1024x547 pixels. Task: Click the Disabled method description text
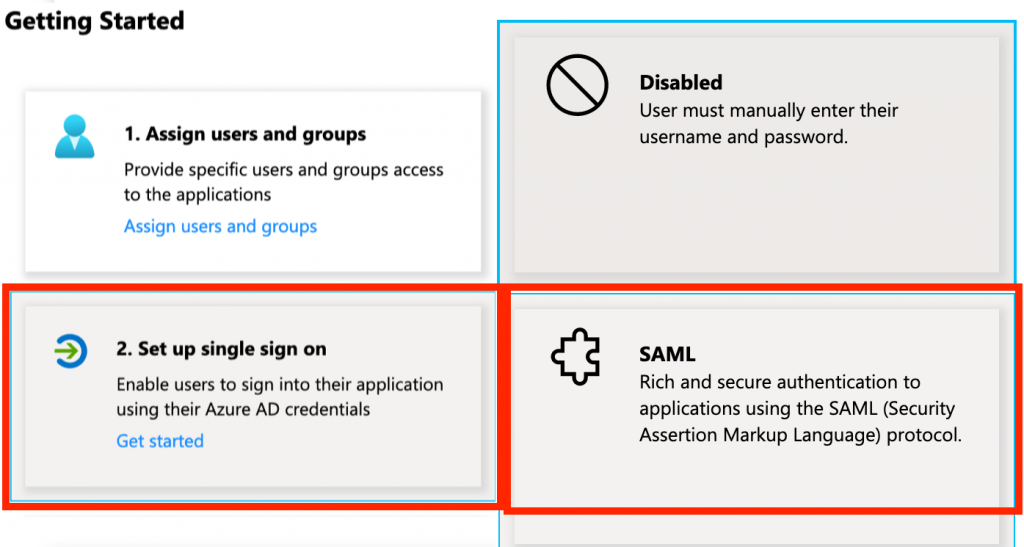[x=769, y=123]
